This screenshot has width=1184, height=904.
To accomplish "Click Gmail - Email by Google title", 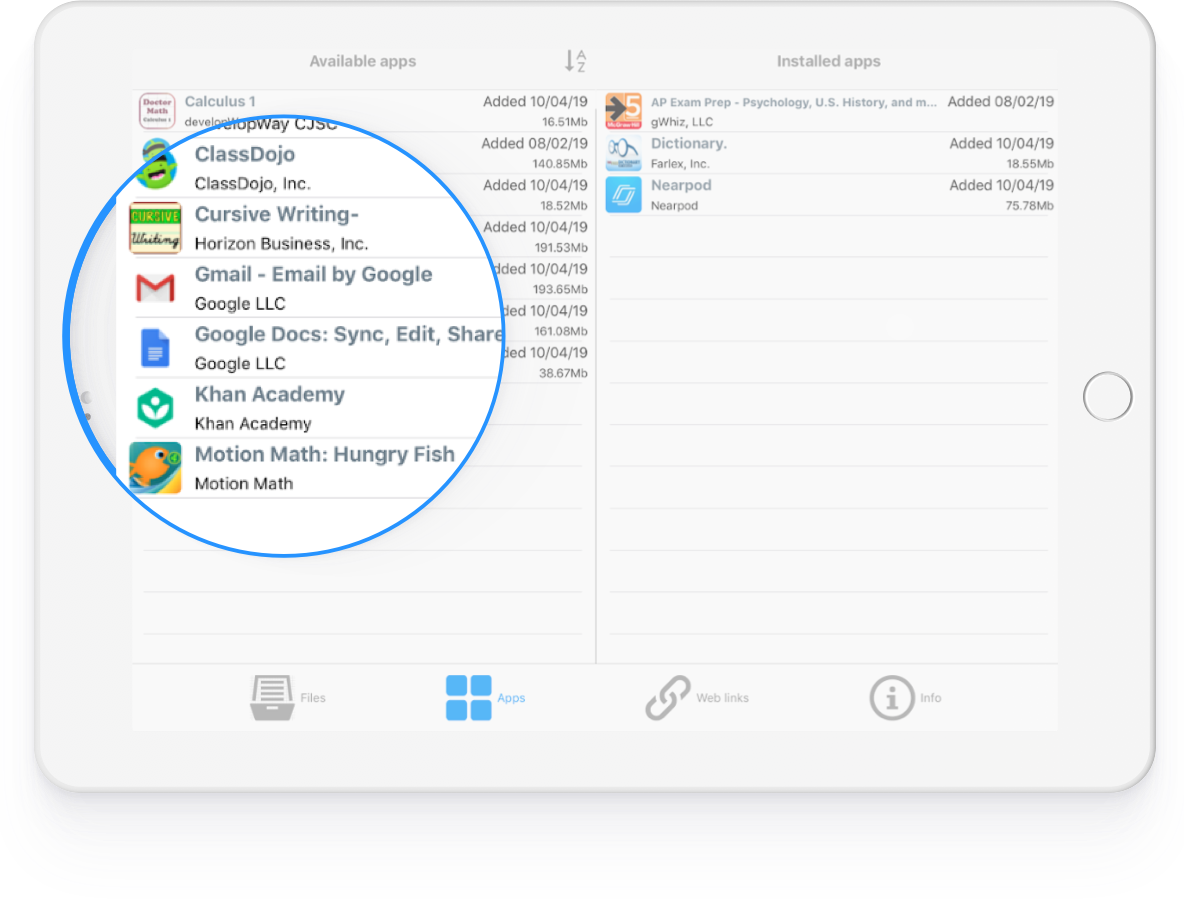I will click(313, 274).
